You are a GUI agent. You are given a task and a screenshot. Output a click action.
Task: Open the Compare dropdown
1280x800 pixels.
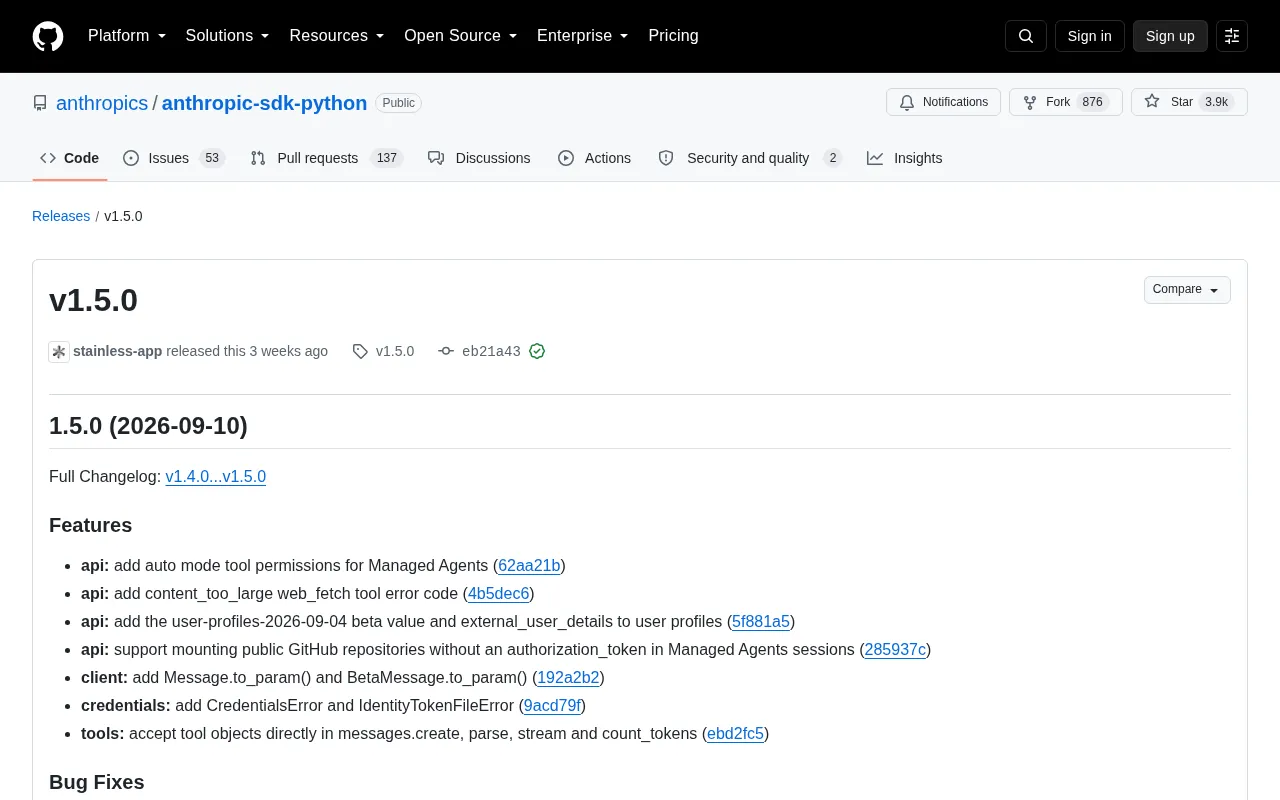click(1187, 290)
